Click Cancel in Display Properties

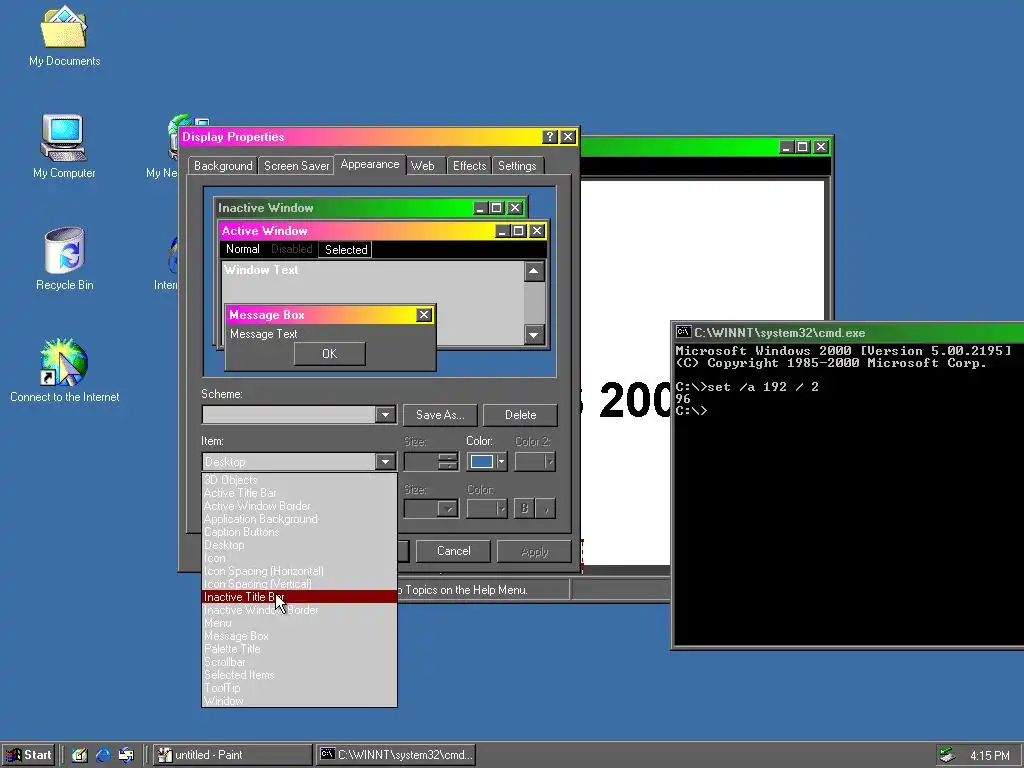453,551
